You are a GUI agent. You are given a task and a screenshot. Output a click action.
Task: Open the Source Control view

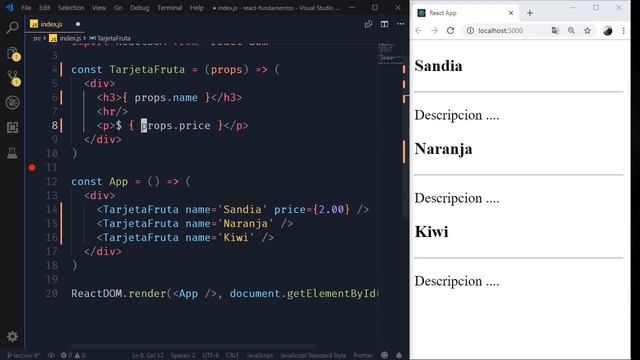click(x=13, y=78)
